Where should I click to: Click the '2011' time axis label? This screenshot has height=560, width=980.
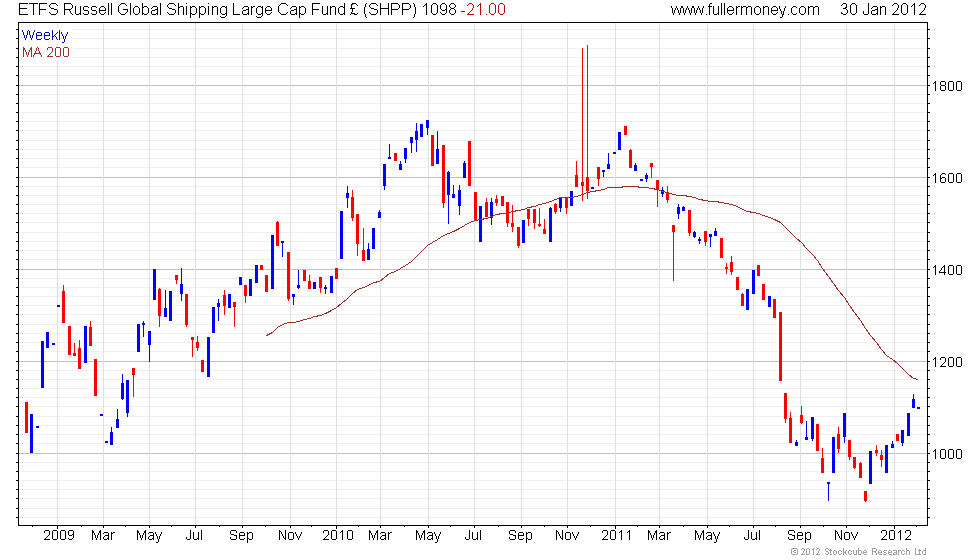pos(617,535)
